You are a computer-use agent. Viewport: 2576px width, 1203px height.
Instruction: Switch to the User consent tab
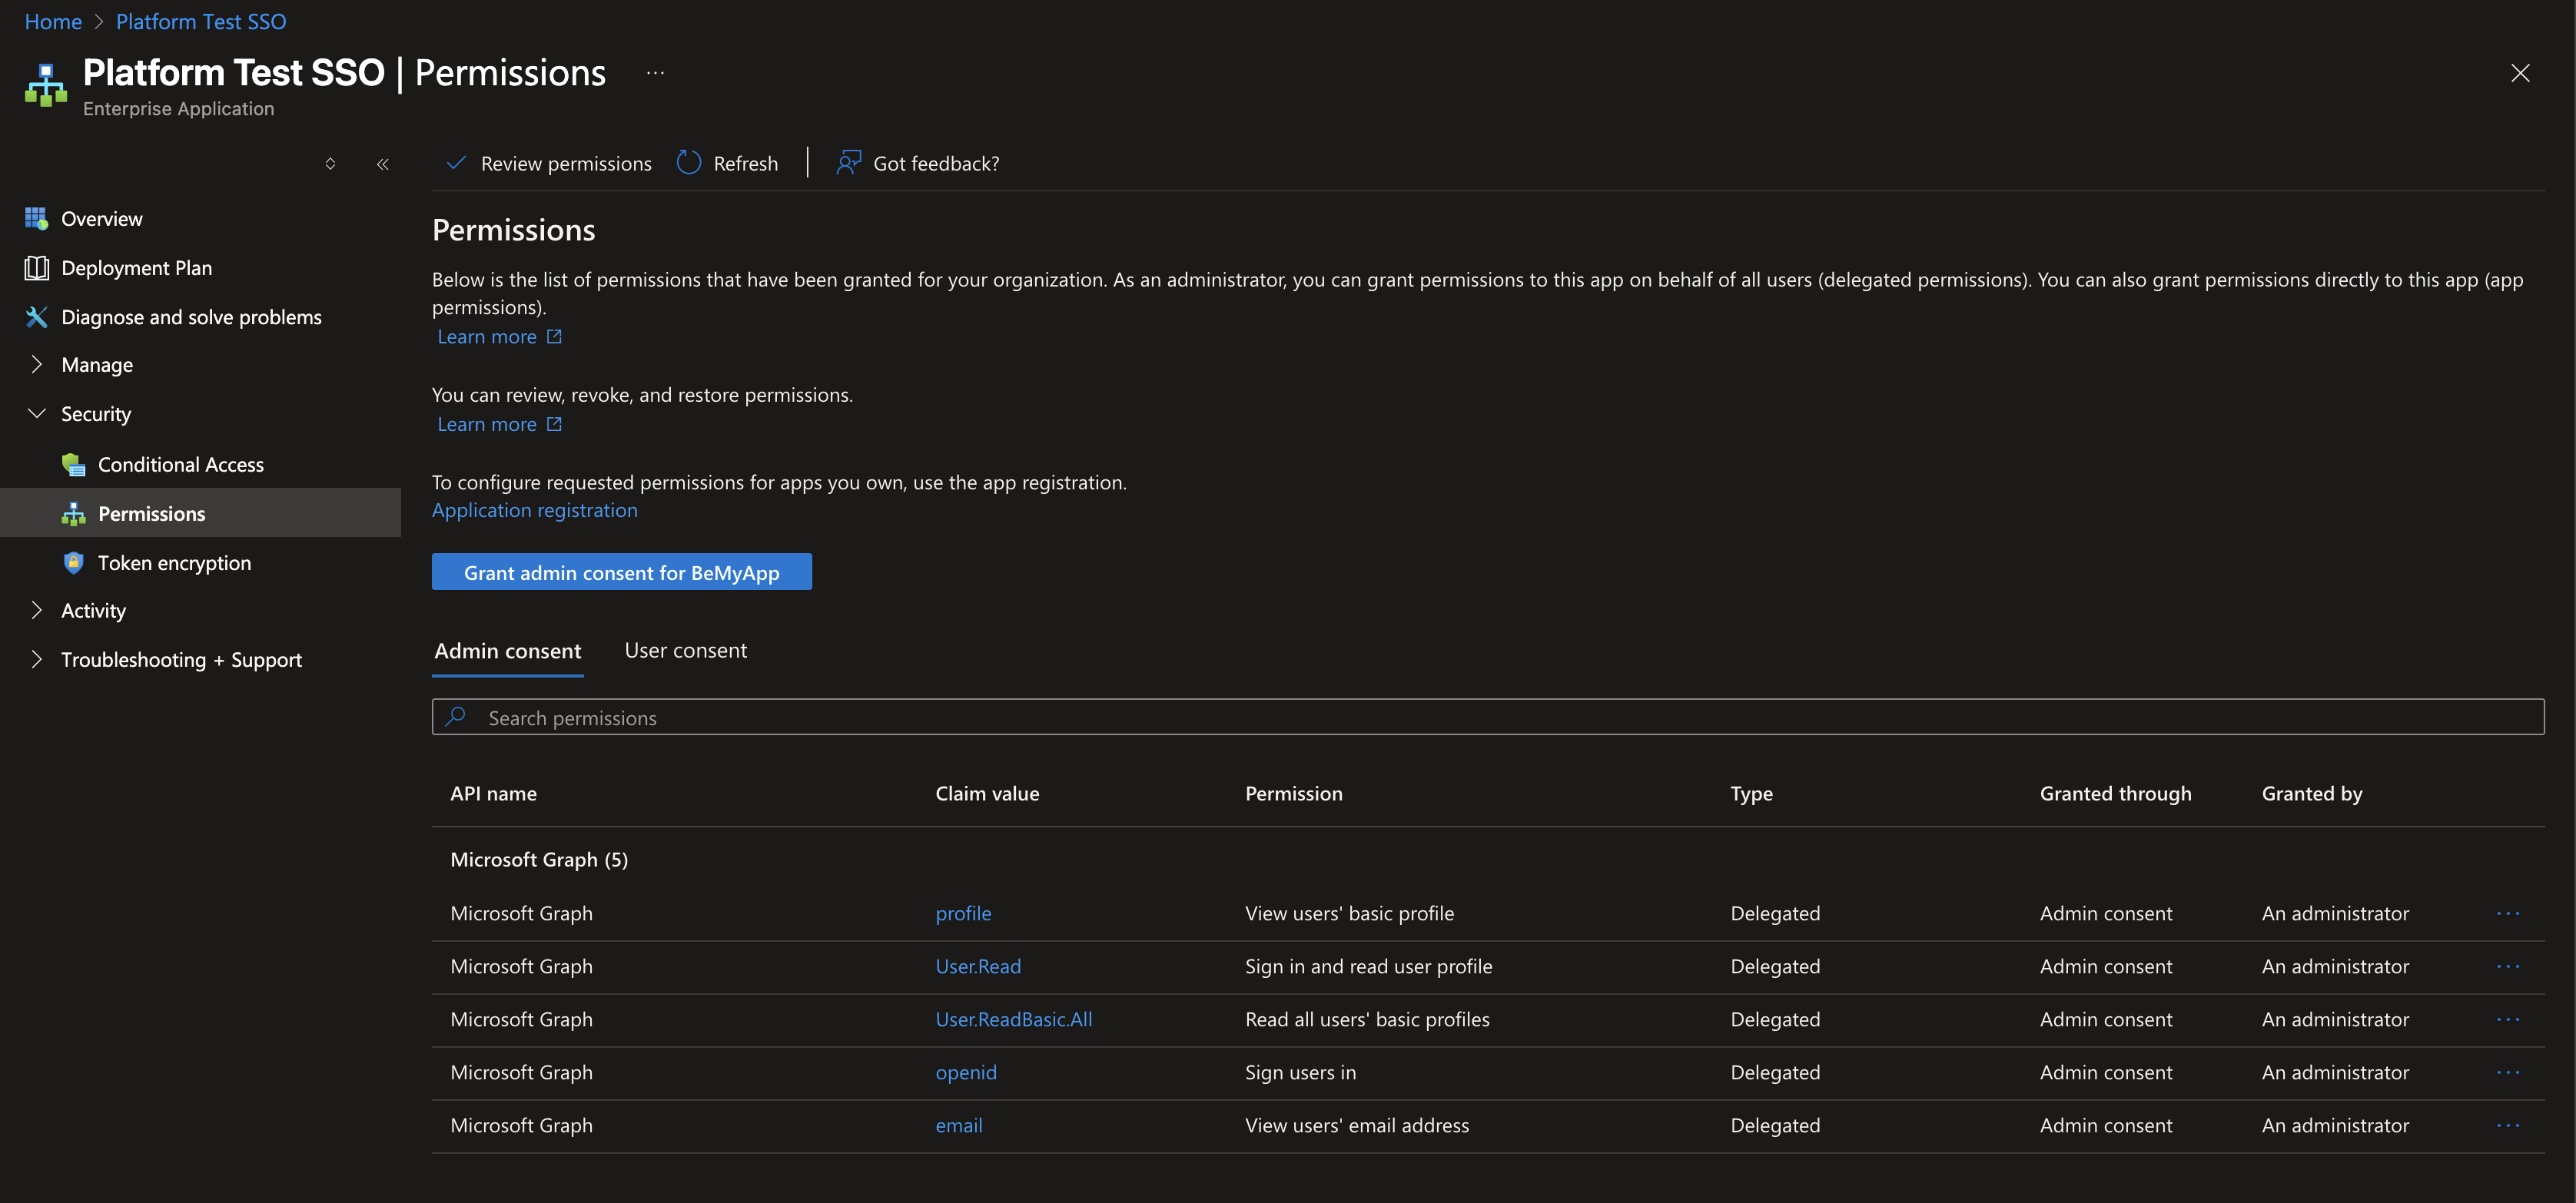[x=685, y=650]
